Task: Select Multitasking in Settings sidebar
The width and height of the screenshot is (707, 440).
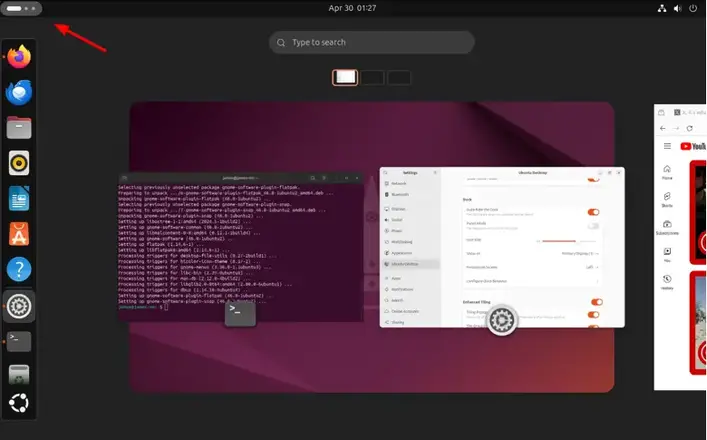Action: pyautogui.click(x=410, y=242)
